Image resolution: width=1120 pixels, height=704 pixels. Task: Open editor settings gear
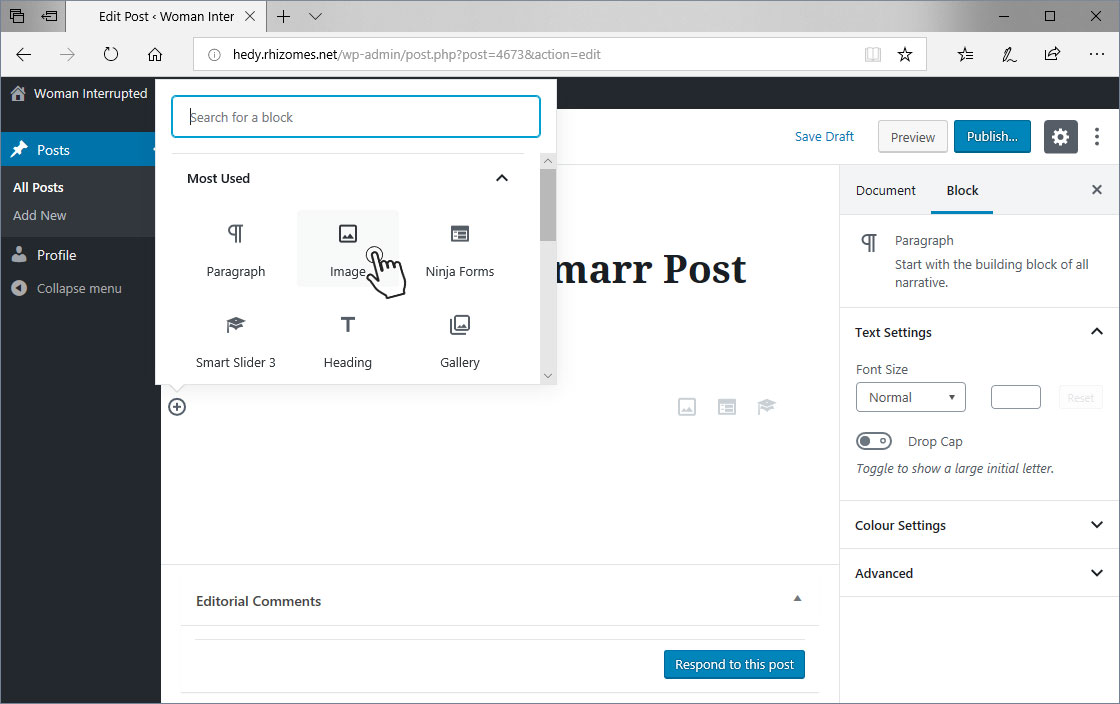(x=1061, y=136)
